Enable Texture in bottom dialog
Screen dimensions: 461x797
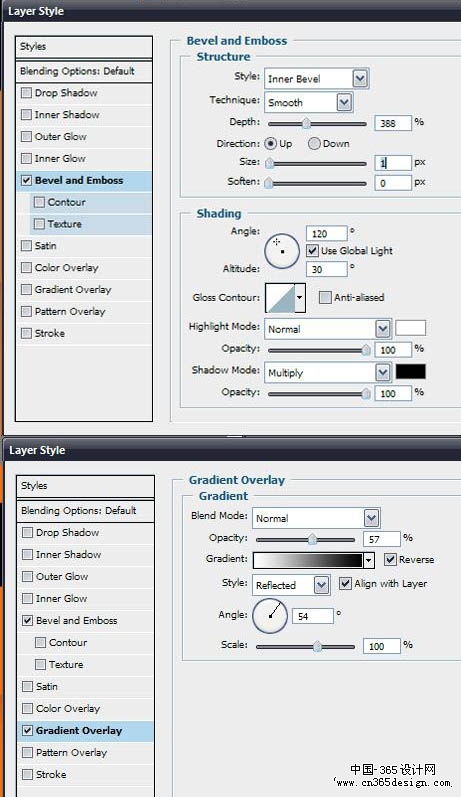pyautogui.click(x=40, y=664)
